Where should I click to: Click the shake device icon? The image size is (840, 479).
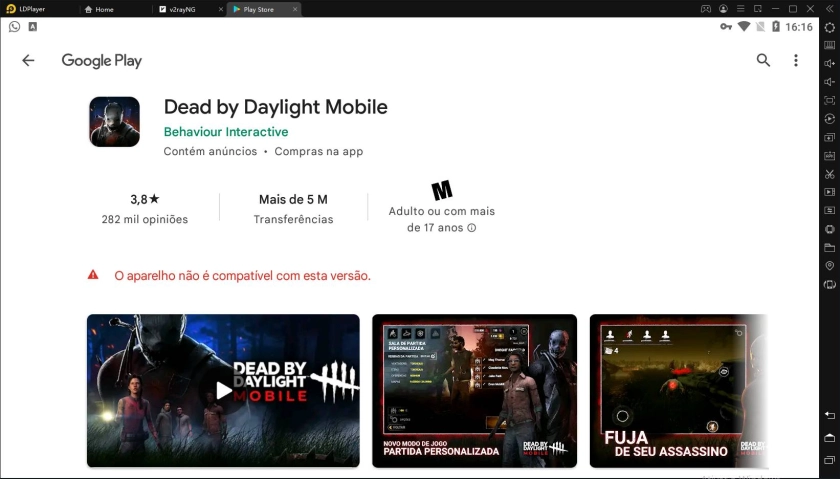pyautogui.click(x=829, y=229)
